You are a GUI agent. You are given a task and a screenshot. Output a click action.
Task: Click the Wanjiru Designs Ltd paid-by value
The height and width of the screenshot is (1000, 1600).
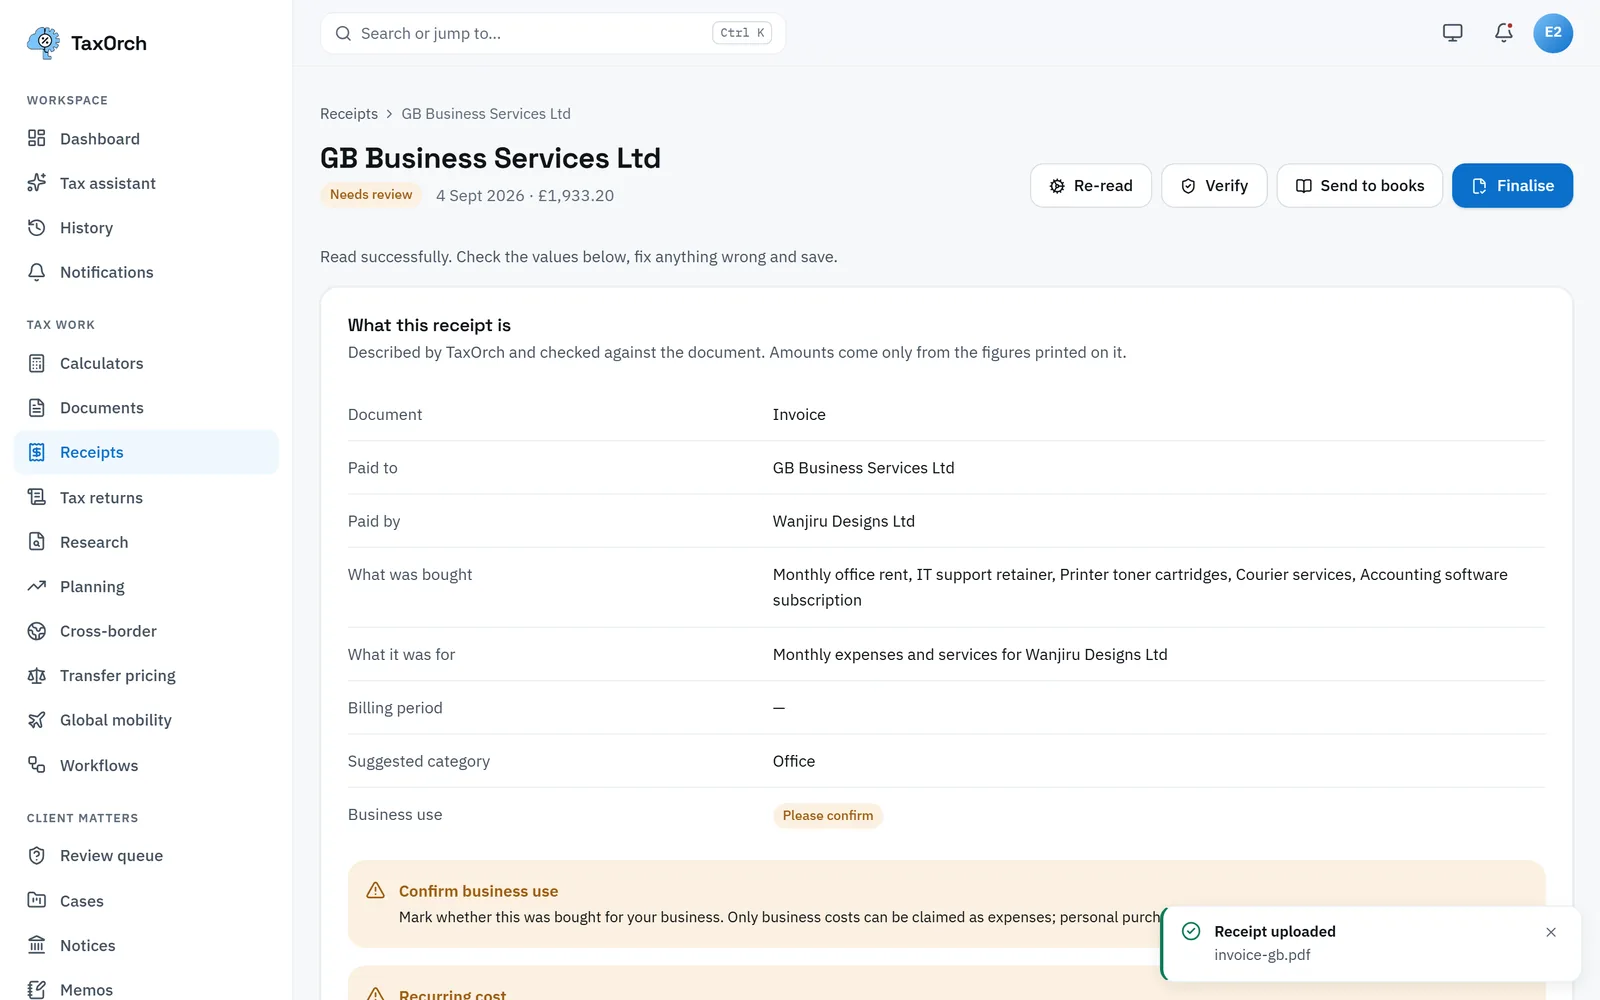tap(844, 521)
